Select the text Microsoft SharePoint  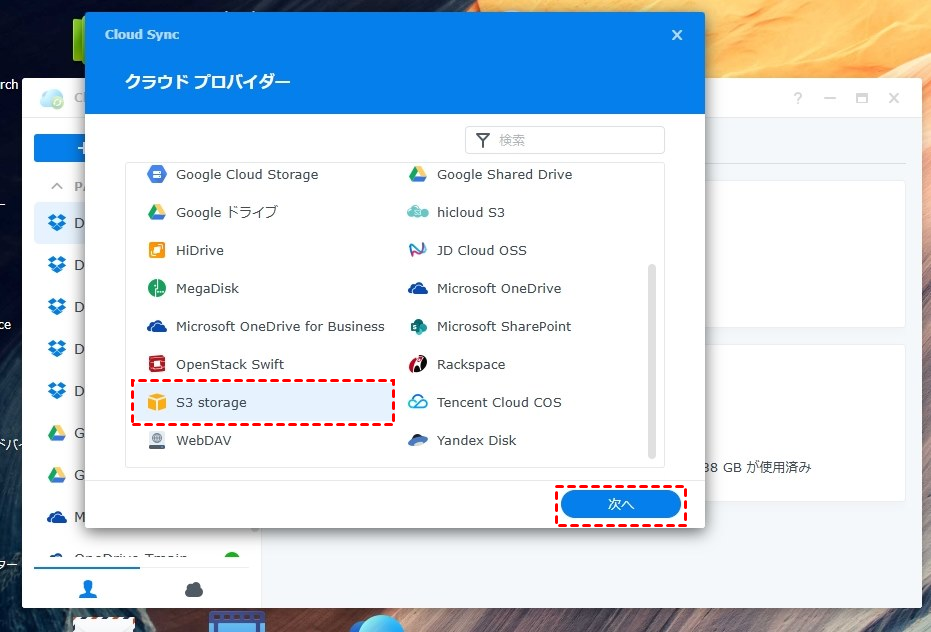(x=504, y=327)
